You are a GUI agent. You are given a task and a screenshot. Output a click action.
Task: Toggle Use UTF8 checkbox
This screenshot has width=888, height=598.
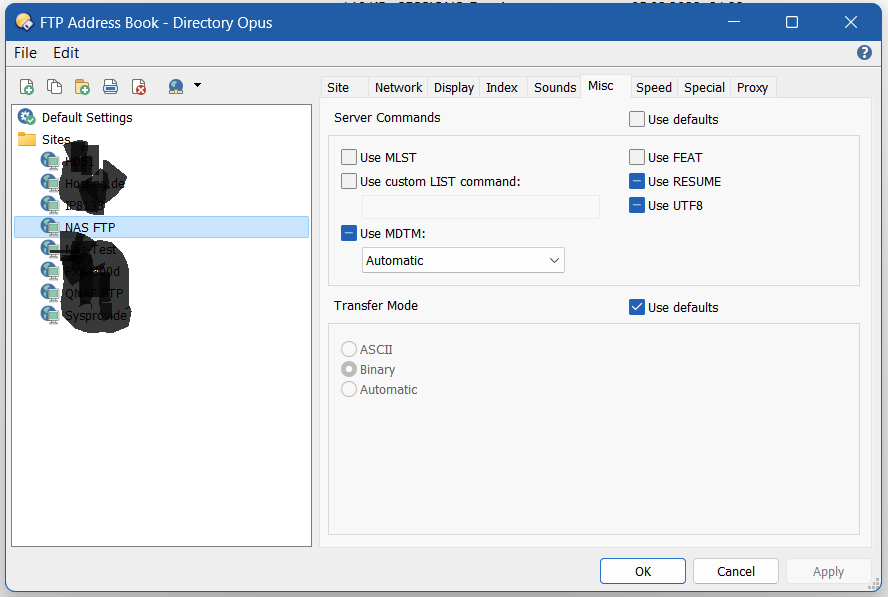point(637,205)
